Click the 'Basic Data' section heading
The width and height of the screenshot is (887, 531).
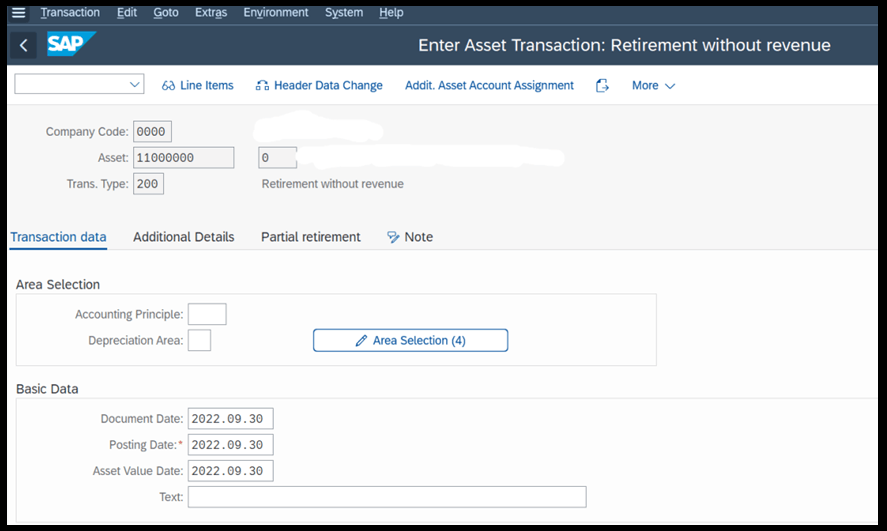[47, 389]
